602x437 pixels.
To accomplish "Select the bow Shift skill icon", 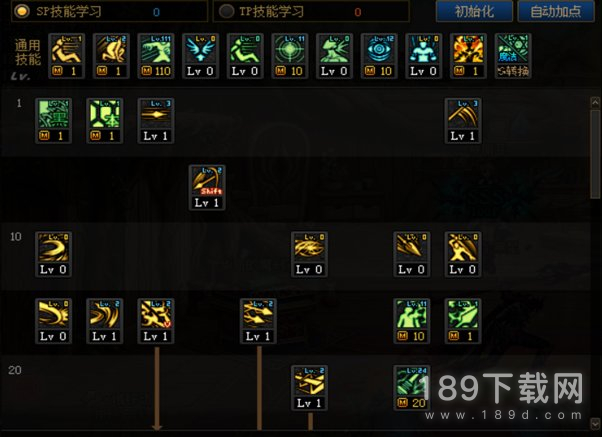I will [x=207, y=187].
